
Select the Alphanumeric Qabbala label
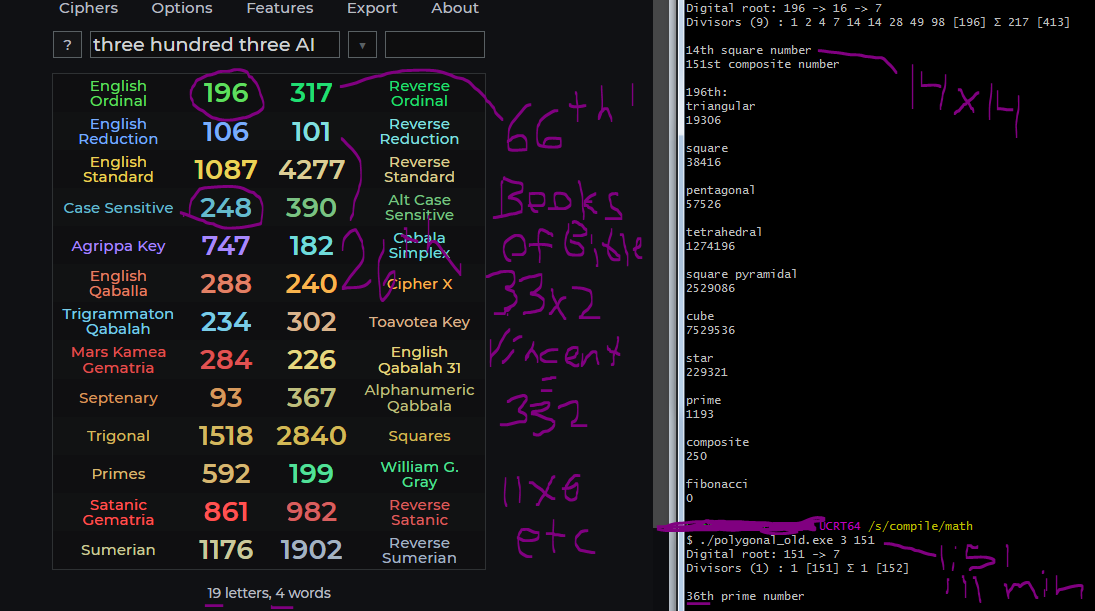[419, 398]
